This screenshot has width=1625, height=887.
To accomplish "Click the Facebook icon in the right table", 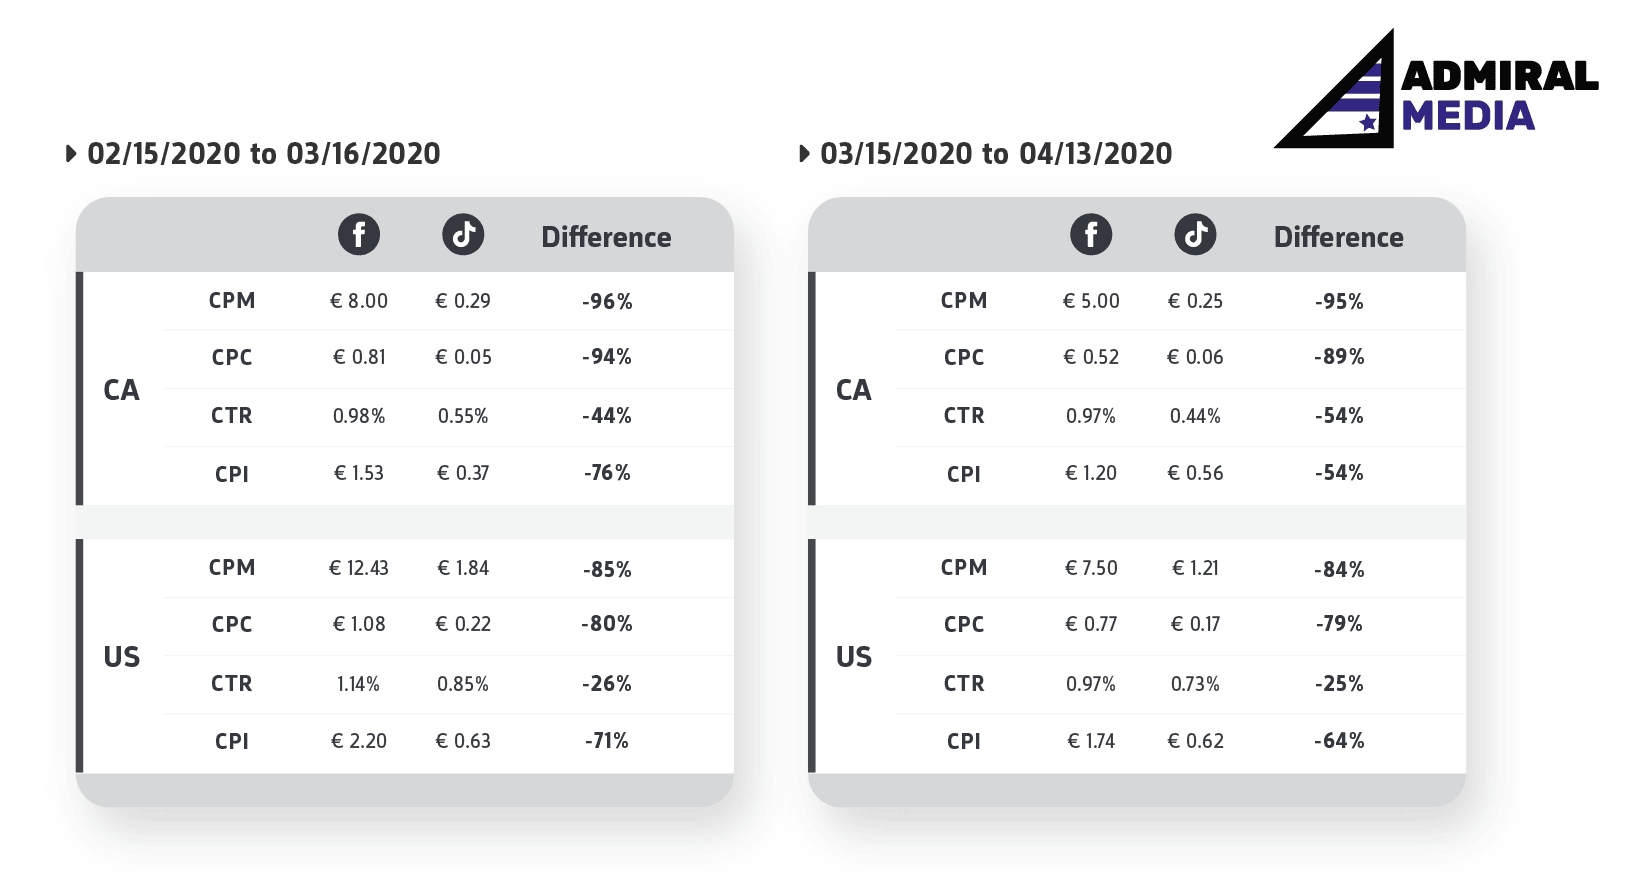I will (1091, 235).
